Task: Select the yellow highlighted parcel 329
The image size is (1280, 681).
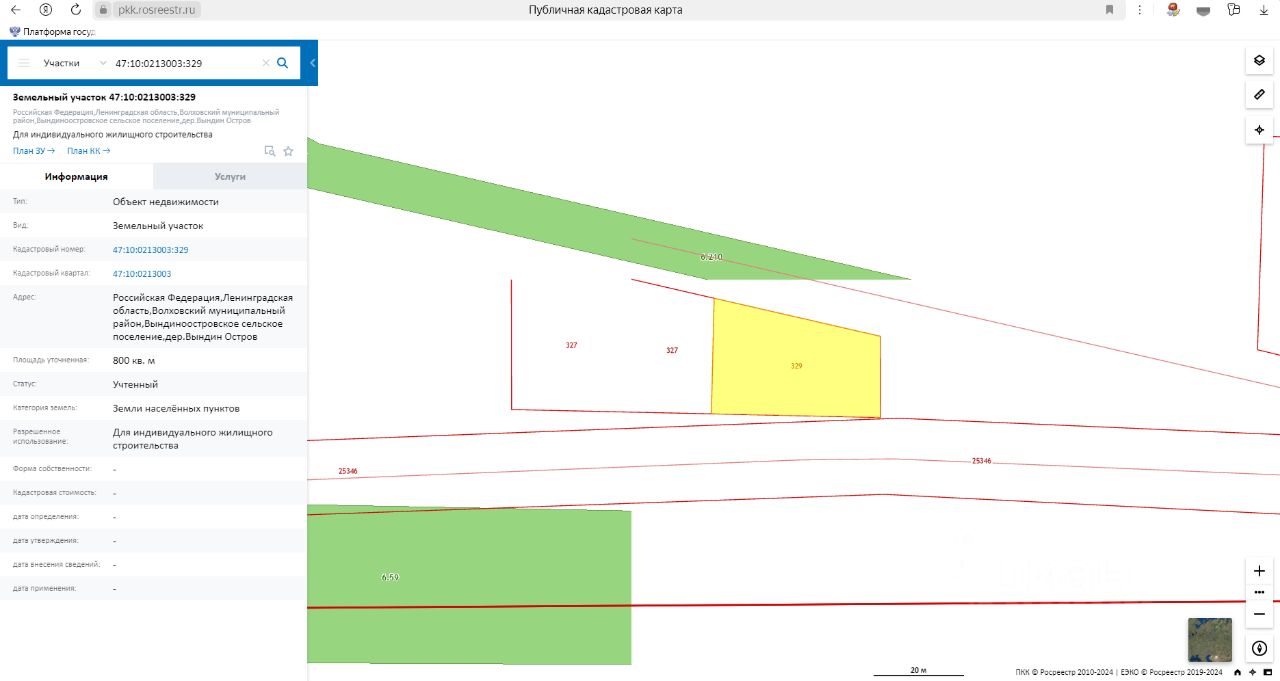Action: (x=796, y=360)
